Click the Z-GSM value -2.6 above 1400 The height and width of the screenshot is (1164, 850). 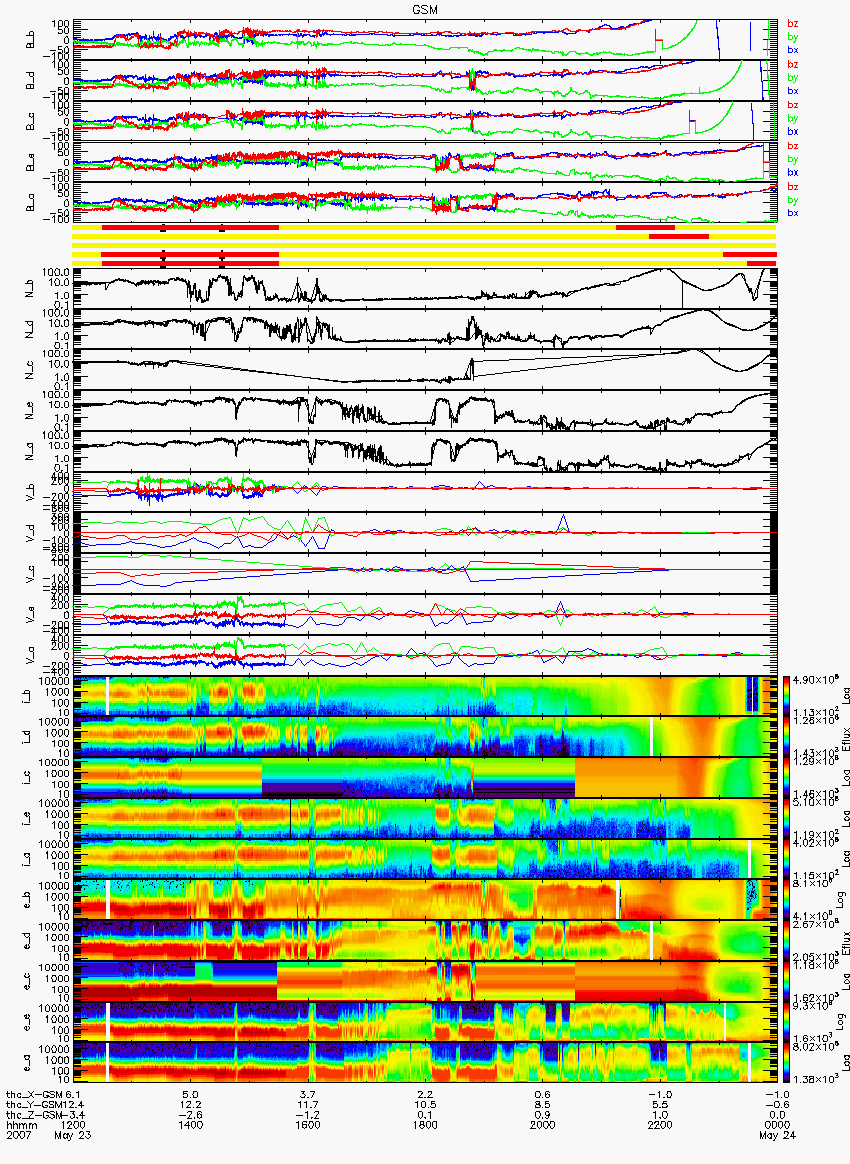click(x=190, y=1116)
